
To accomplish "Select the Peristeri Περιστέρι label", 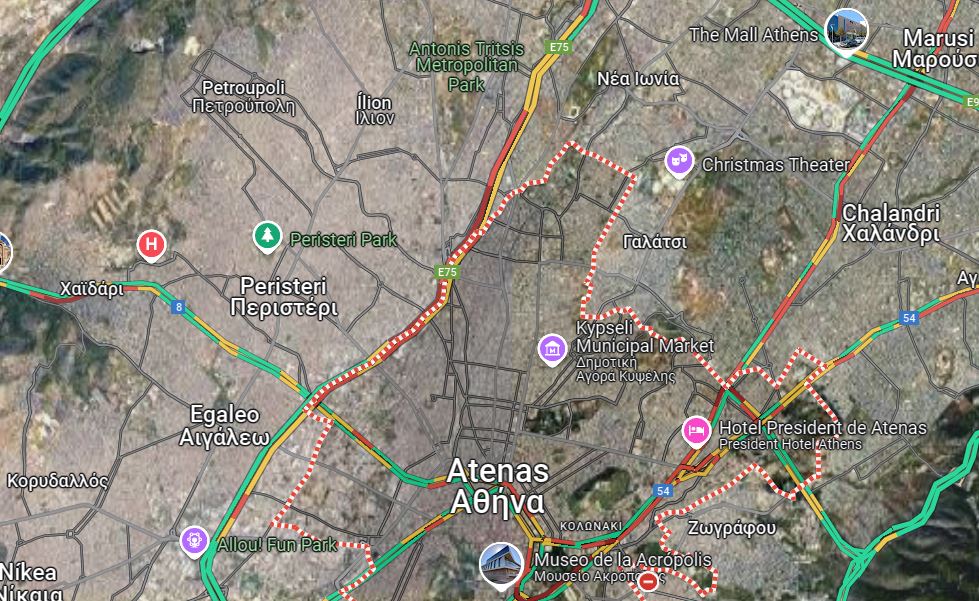I will pyautogui.click(x=284, y=296).
